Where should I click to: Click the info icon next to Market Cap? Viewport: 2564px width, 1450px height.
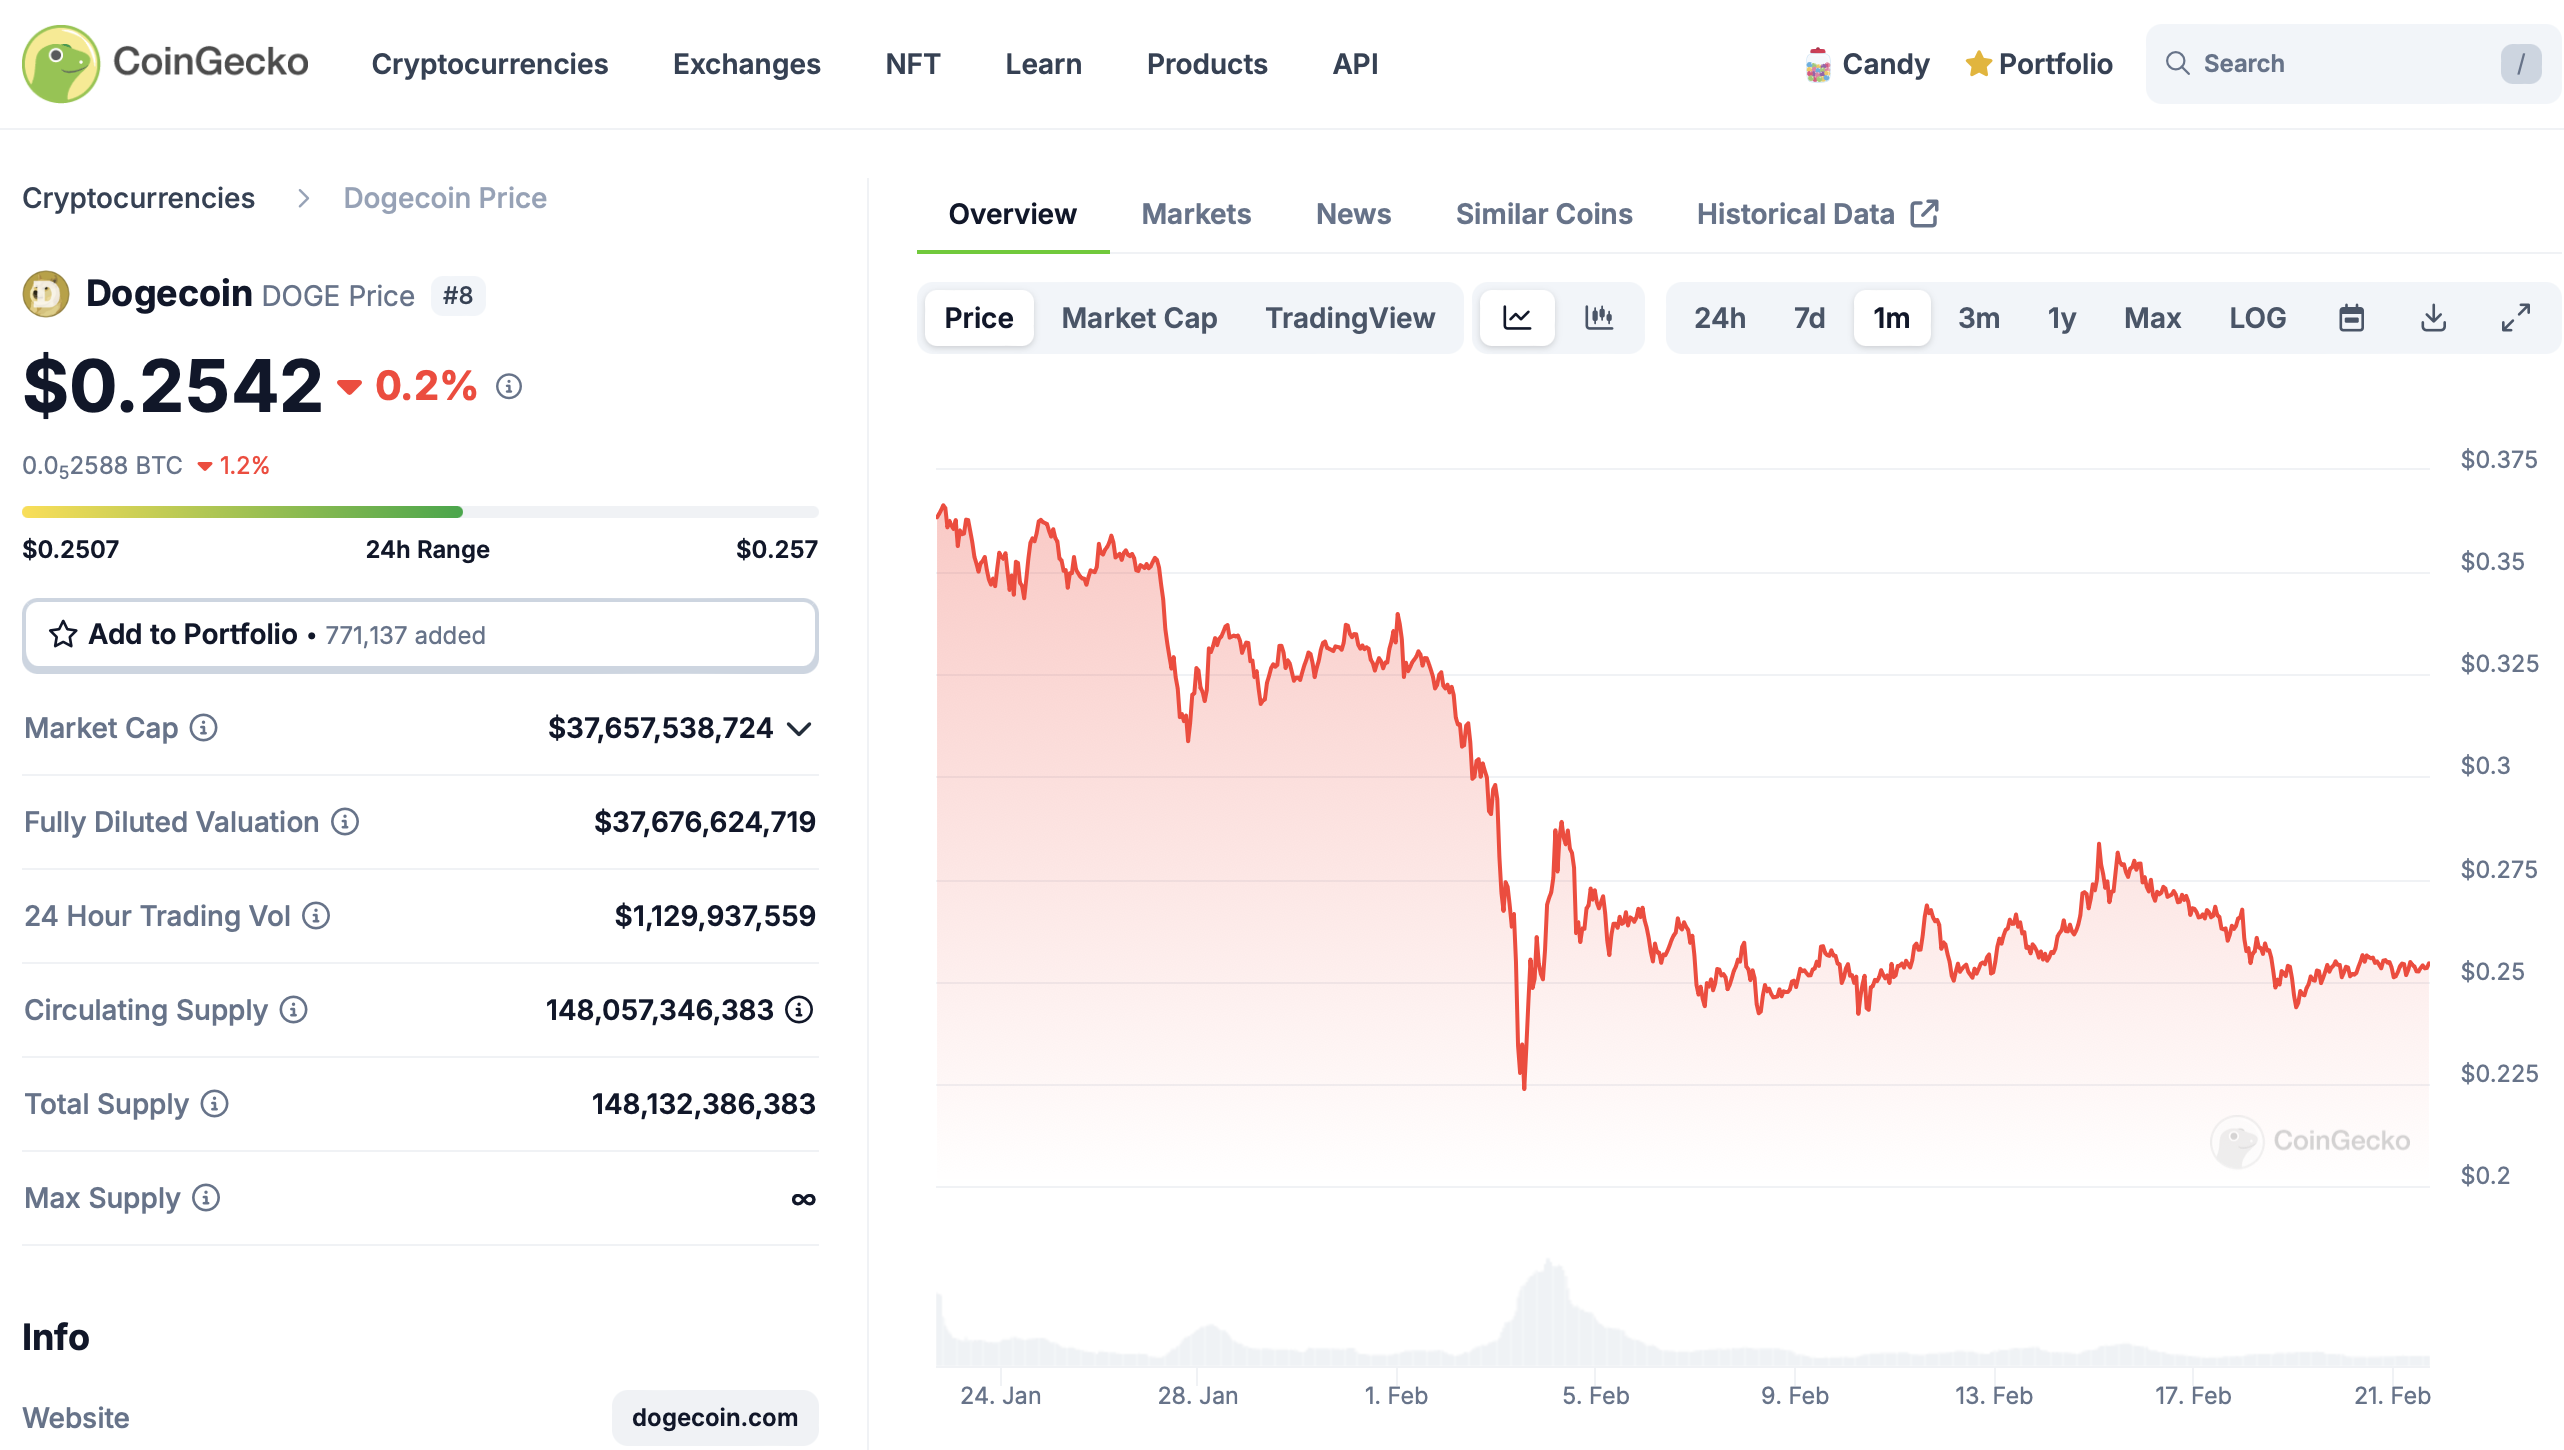203,728
